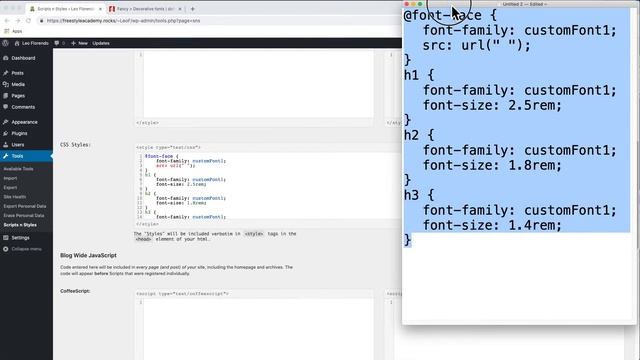Image resolution: width=640 pixels, height=360 pixels.
Task: Click the Collapse menu arrow icon
Action: pyautogui.click(x=6, y=249)
